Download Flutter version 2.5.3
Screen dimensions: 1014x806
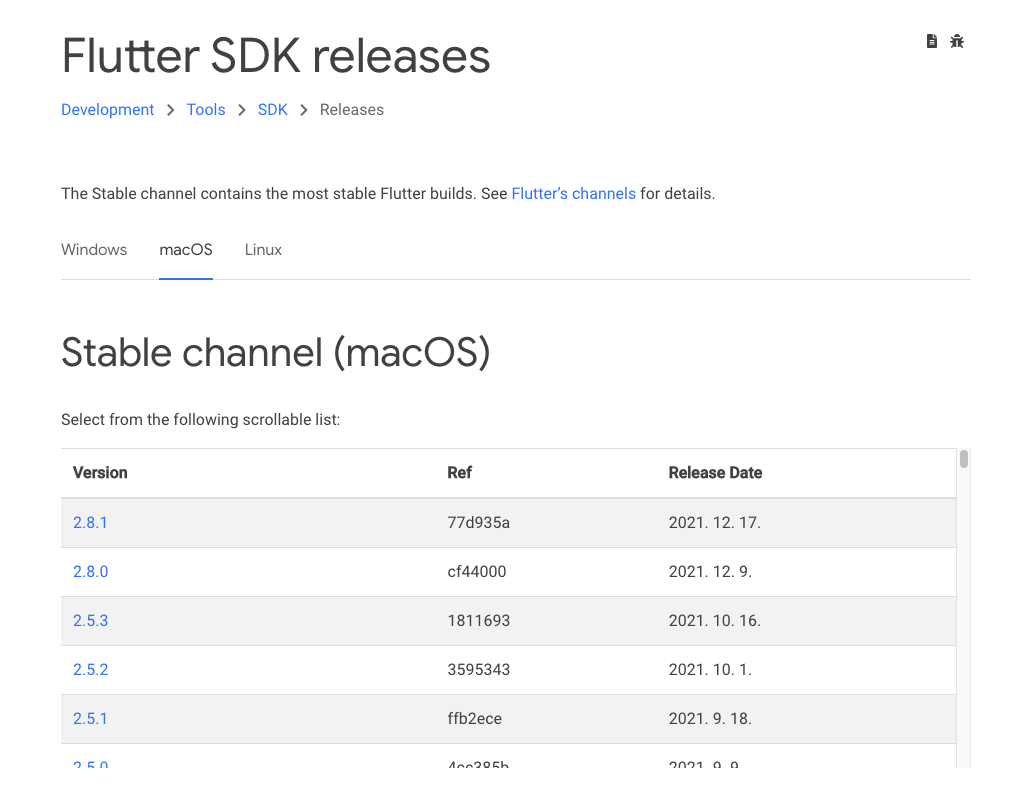[91, 621]
